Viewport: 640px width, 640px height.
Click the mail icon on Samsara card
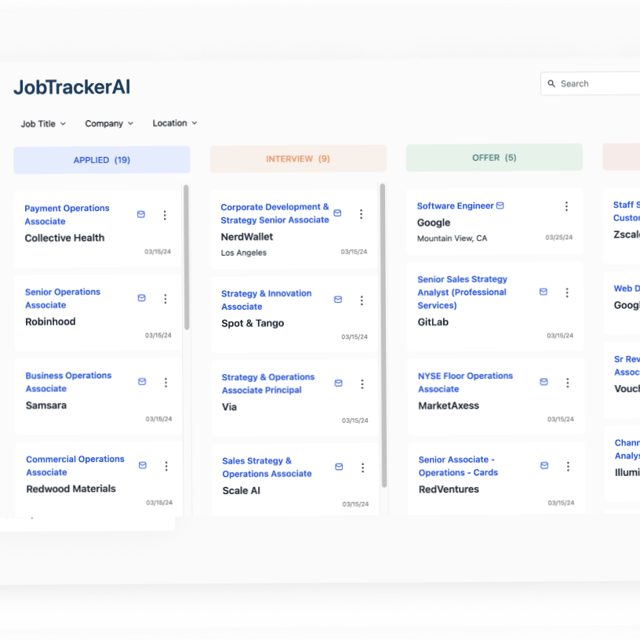[x=142, y=382]
